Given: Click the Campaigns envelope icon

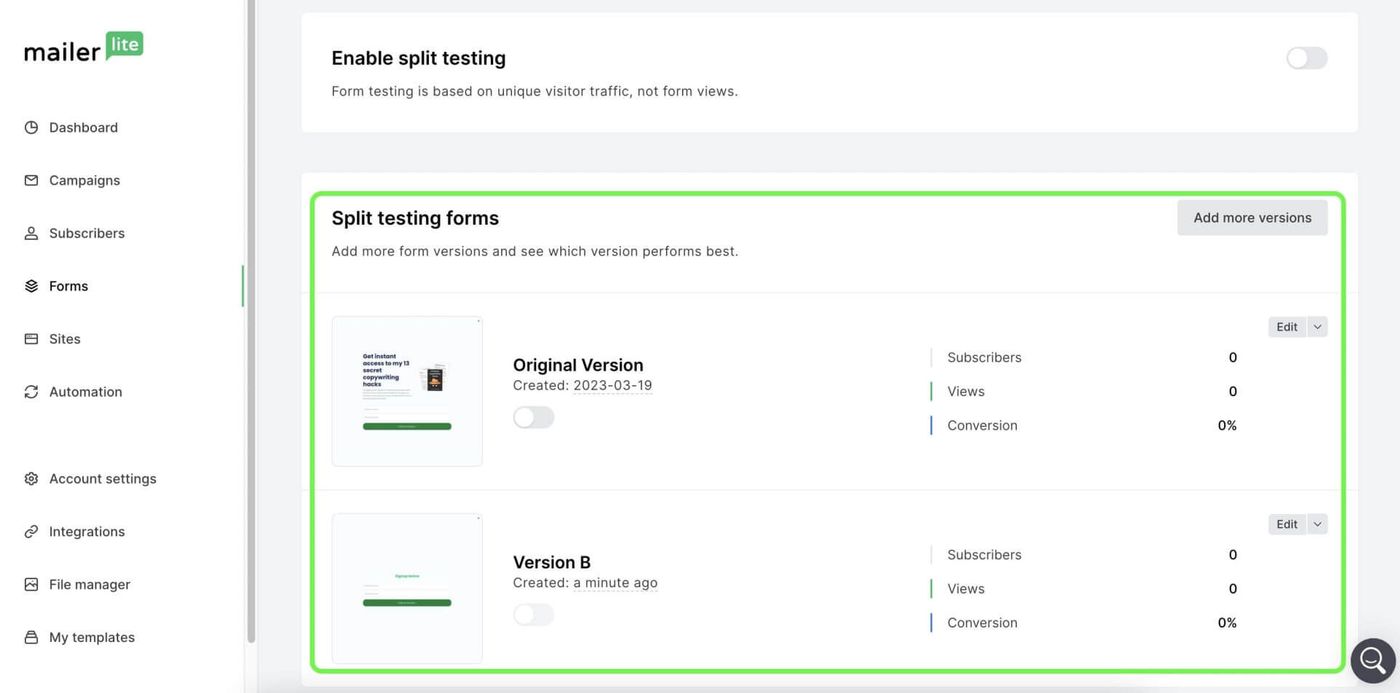Looking at the screenshot, I should point(31,180).
